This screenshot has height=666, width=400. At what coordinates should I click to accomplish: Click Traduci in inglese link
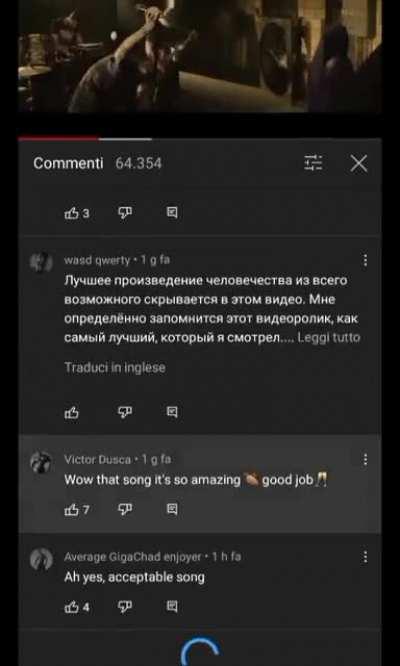[x=115, y=367]
